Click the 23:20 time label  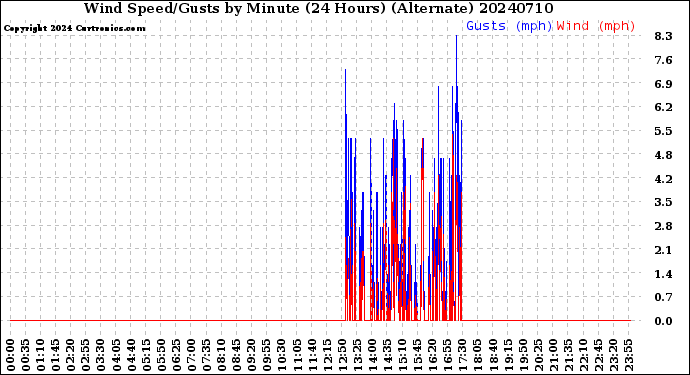(x=613, y=355)
